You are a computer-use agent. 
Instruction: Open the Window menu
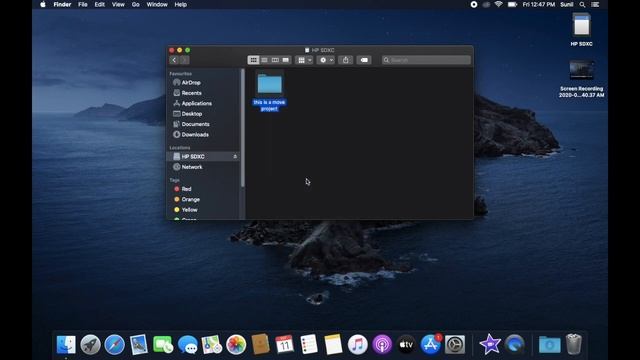tap(157, 4)
